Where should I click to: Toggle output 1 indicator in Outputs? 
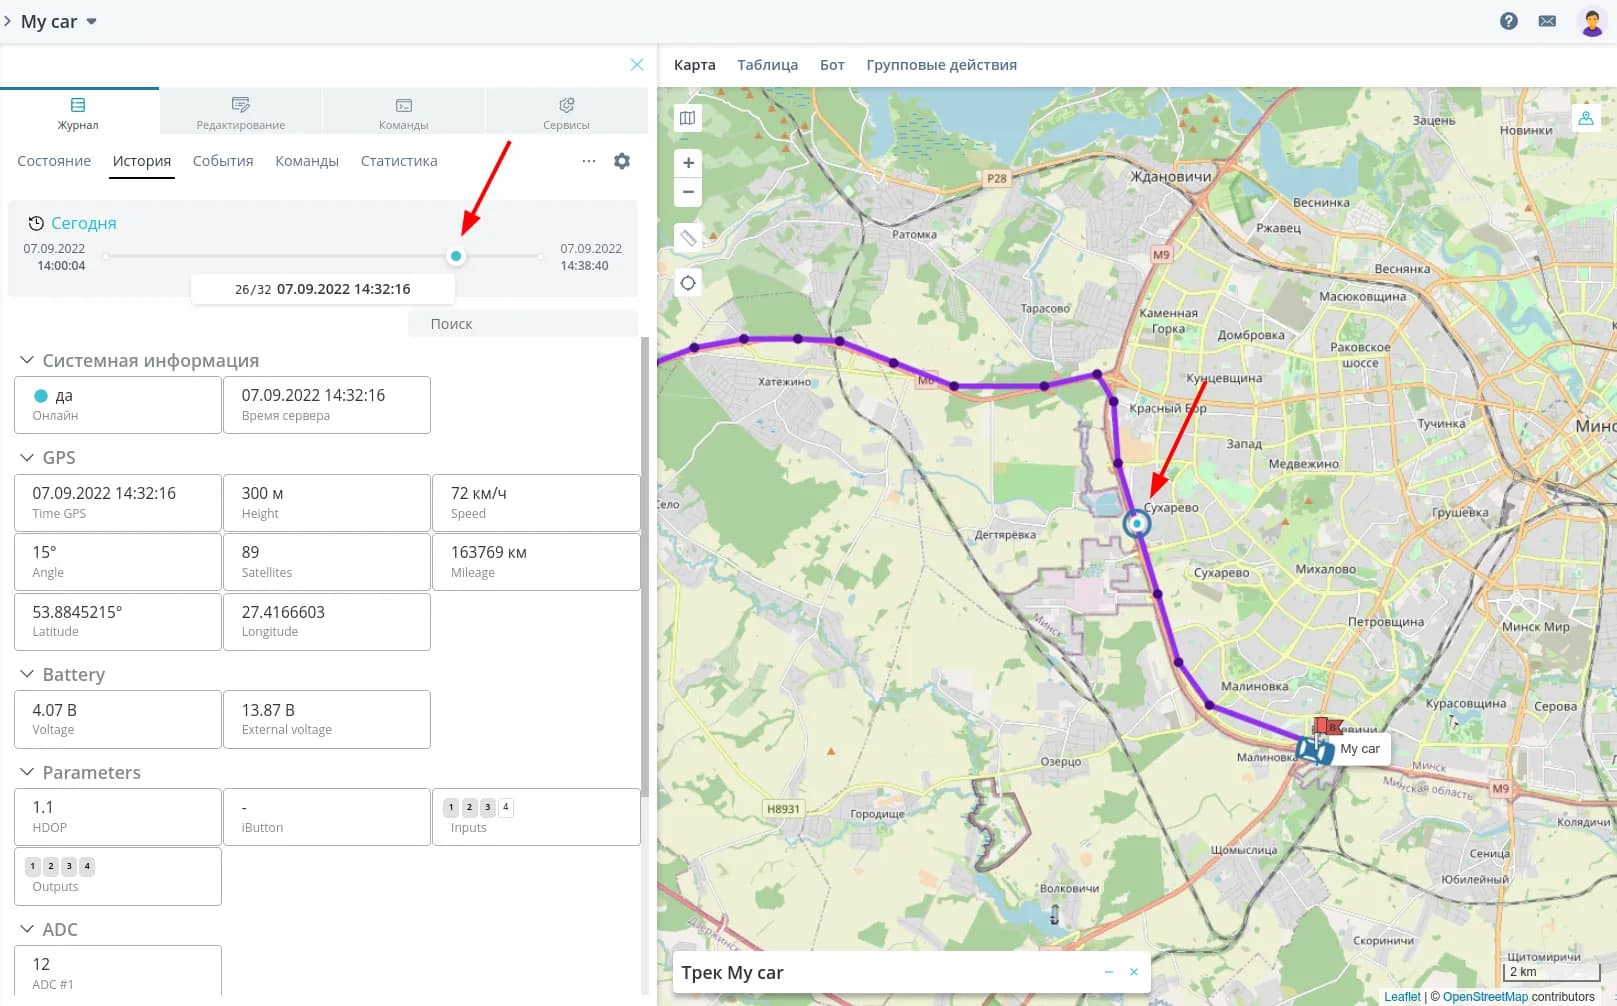coord(33,866)
